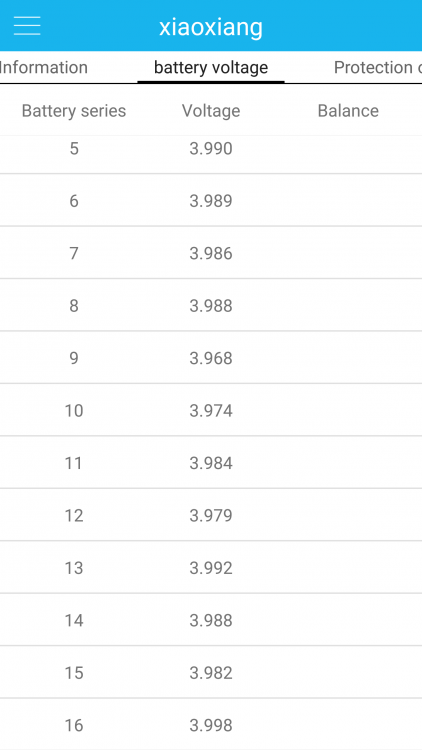Tap the 3.982 voltage for cell 15
The width and height of the screenshot is (422, 750).
tap(211, 673)
